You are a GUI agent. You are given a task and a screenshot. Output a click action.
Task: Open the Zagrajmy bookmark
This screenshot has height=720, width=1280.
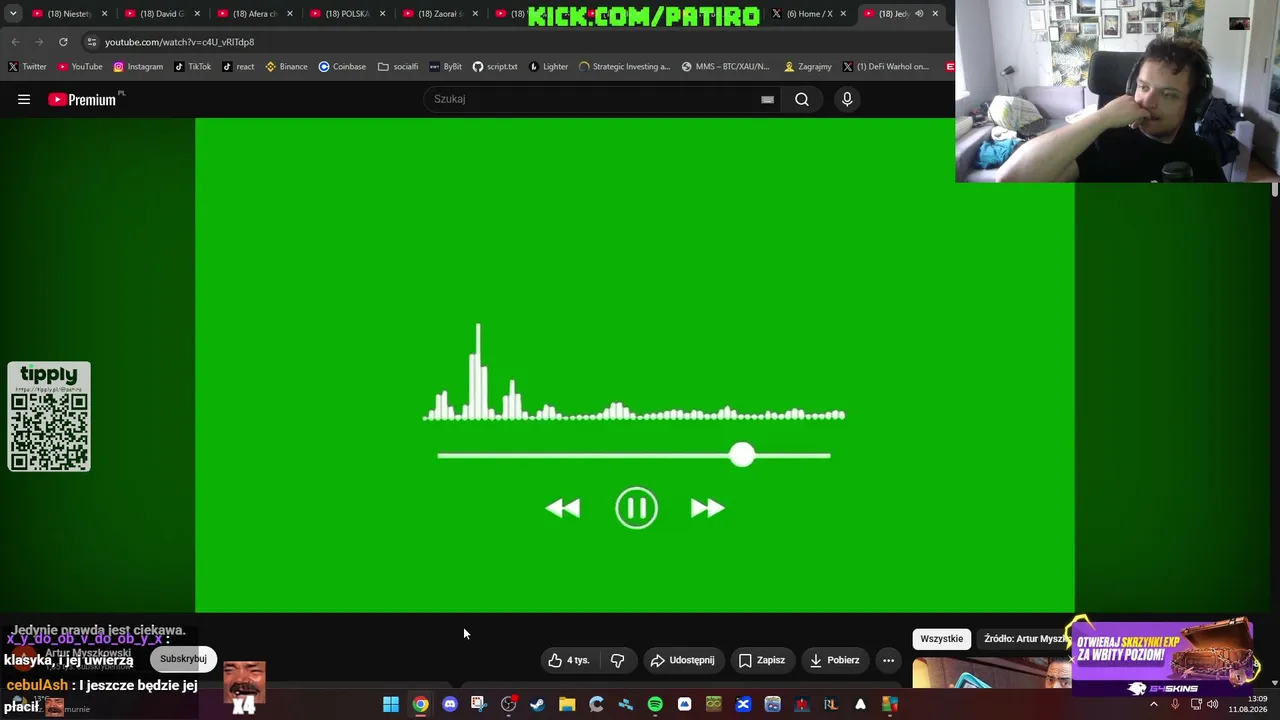[808, 67]
